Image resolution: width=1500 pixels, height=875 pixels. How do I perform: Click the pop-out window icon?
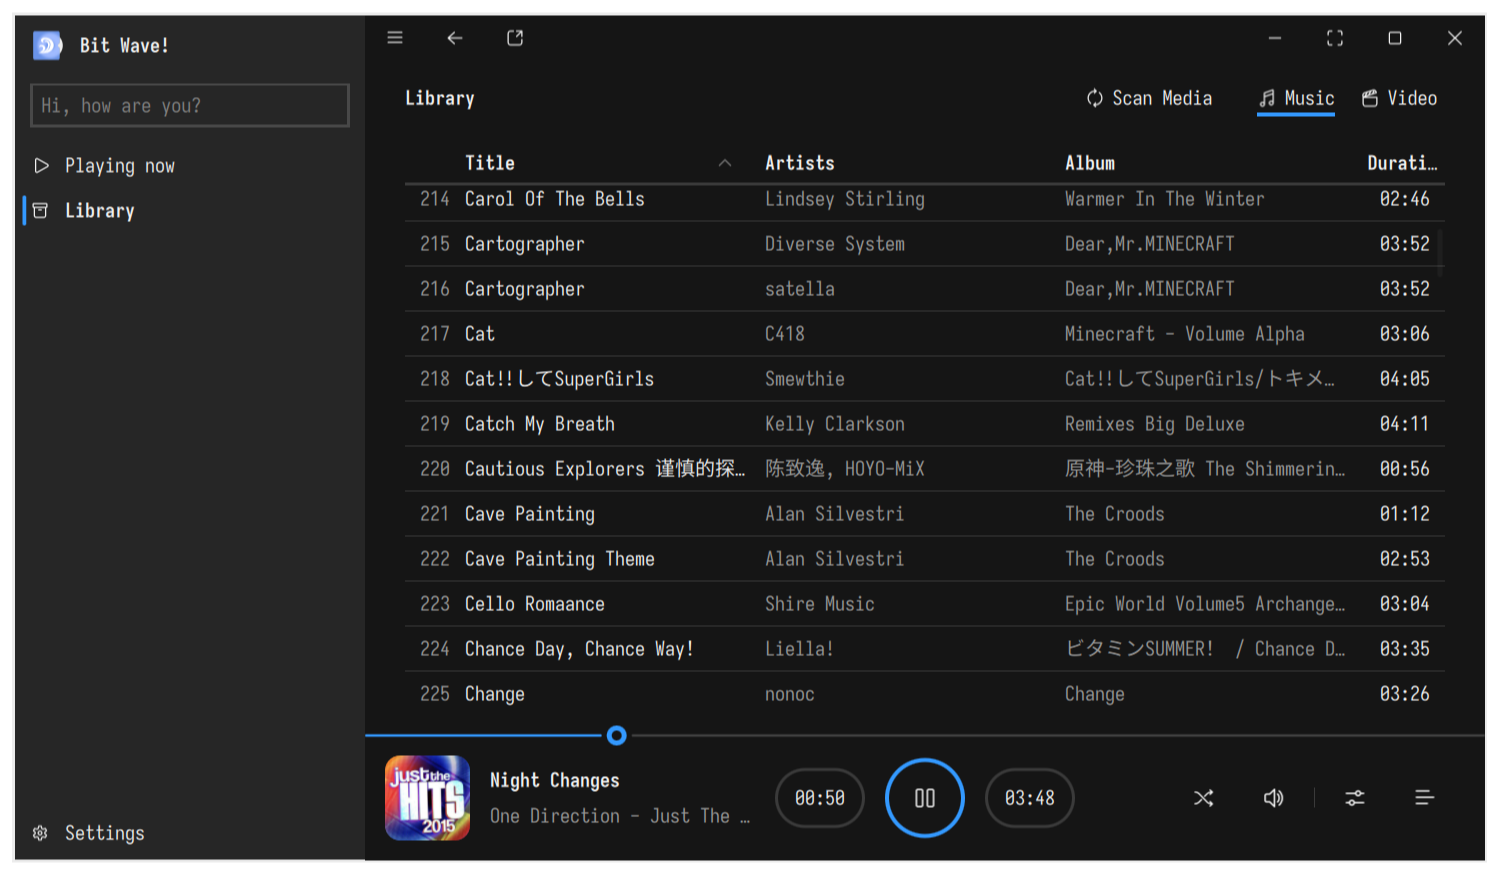click(x=515, y=38)
